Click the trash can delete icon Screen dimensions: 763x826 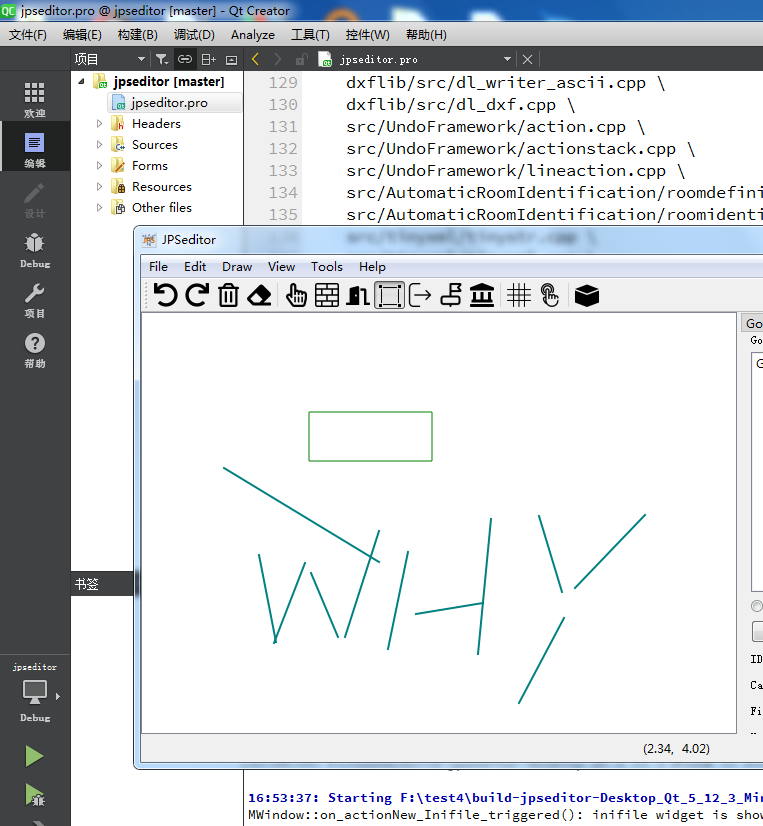229,295
